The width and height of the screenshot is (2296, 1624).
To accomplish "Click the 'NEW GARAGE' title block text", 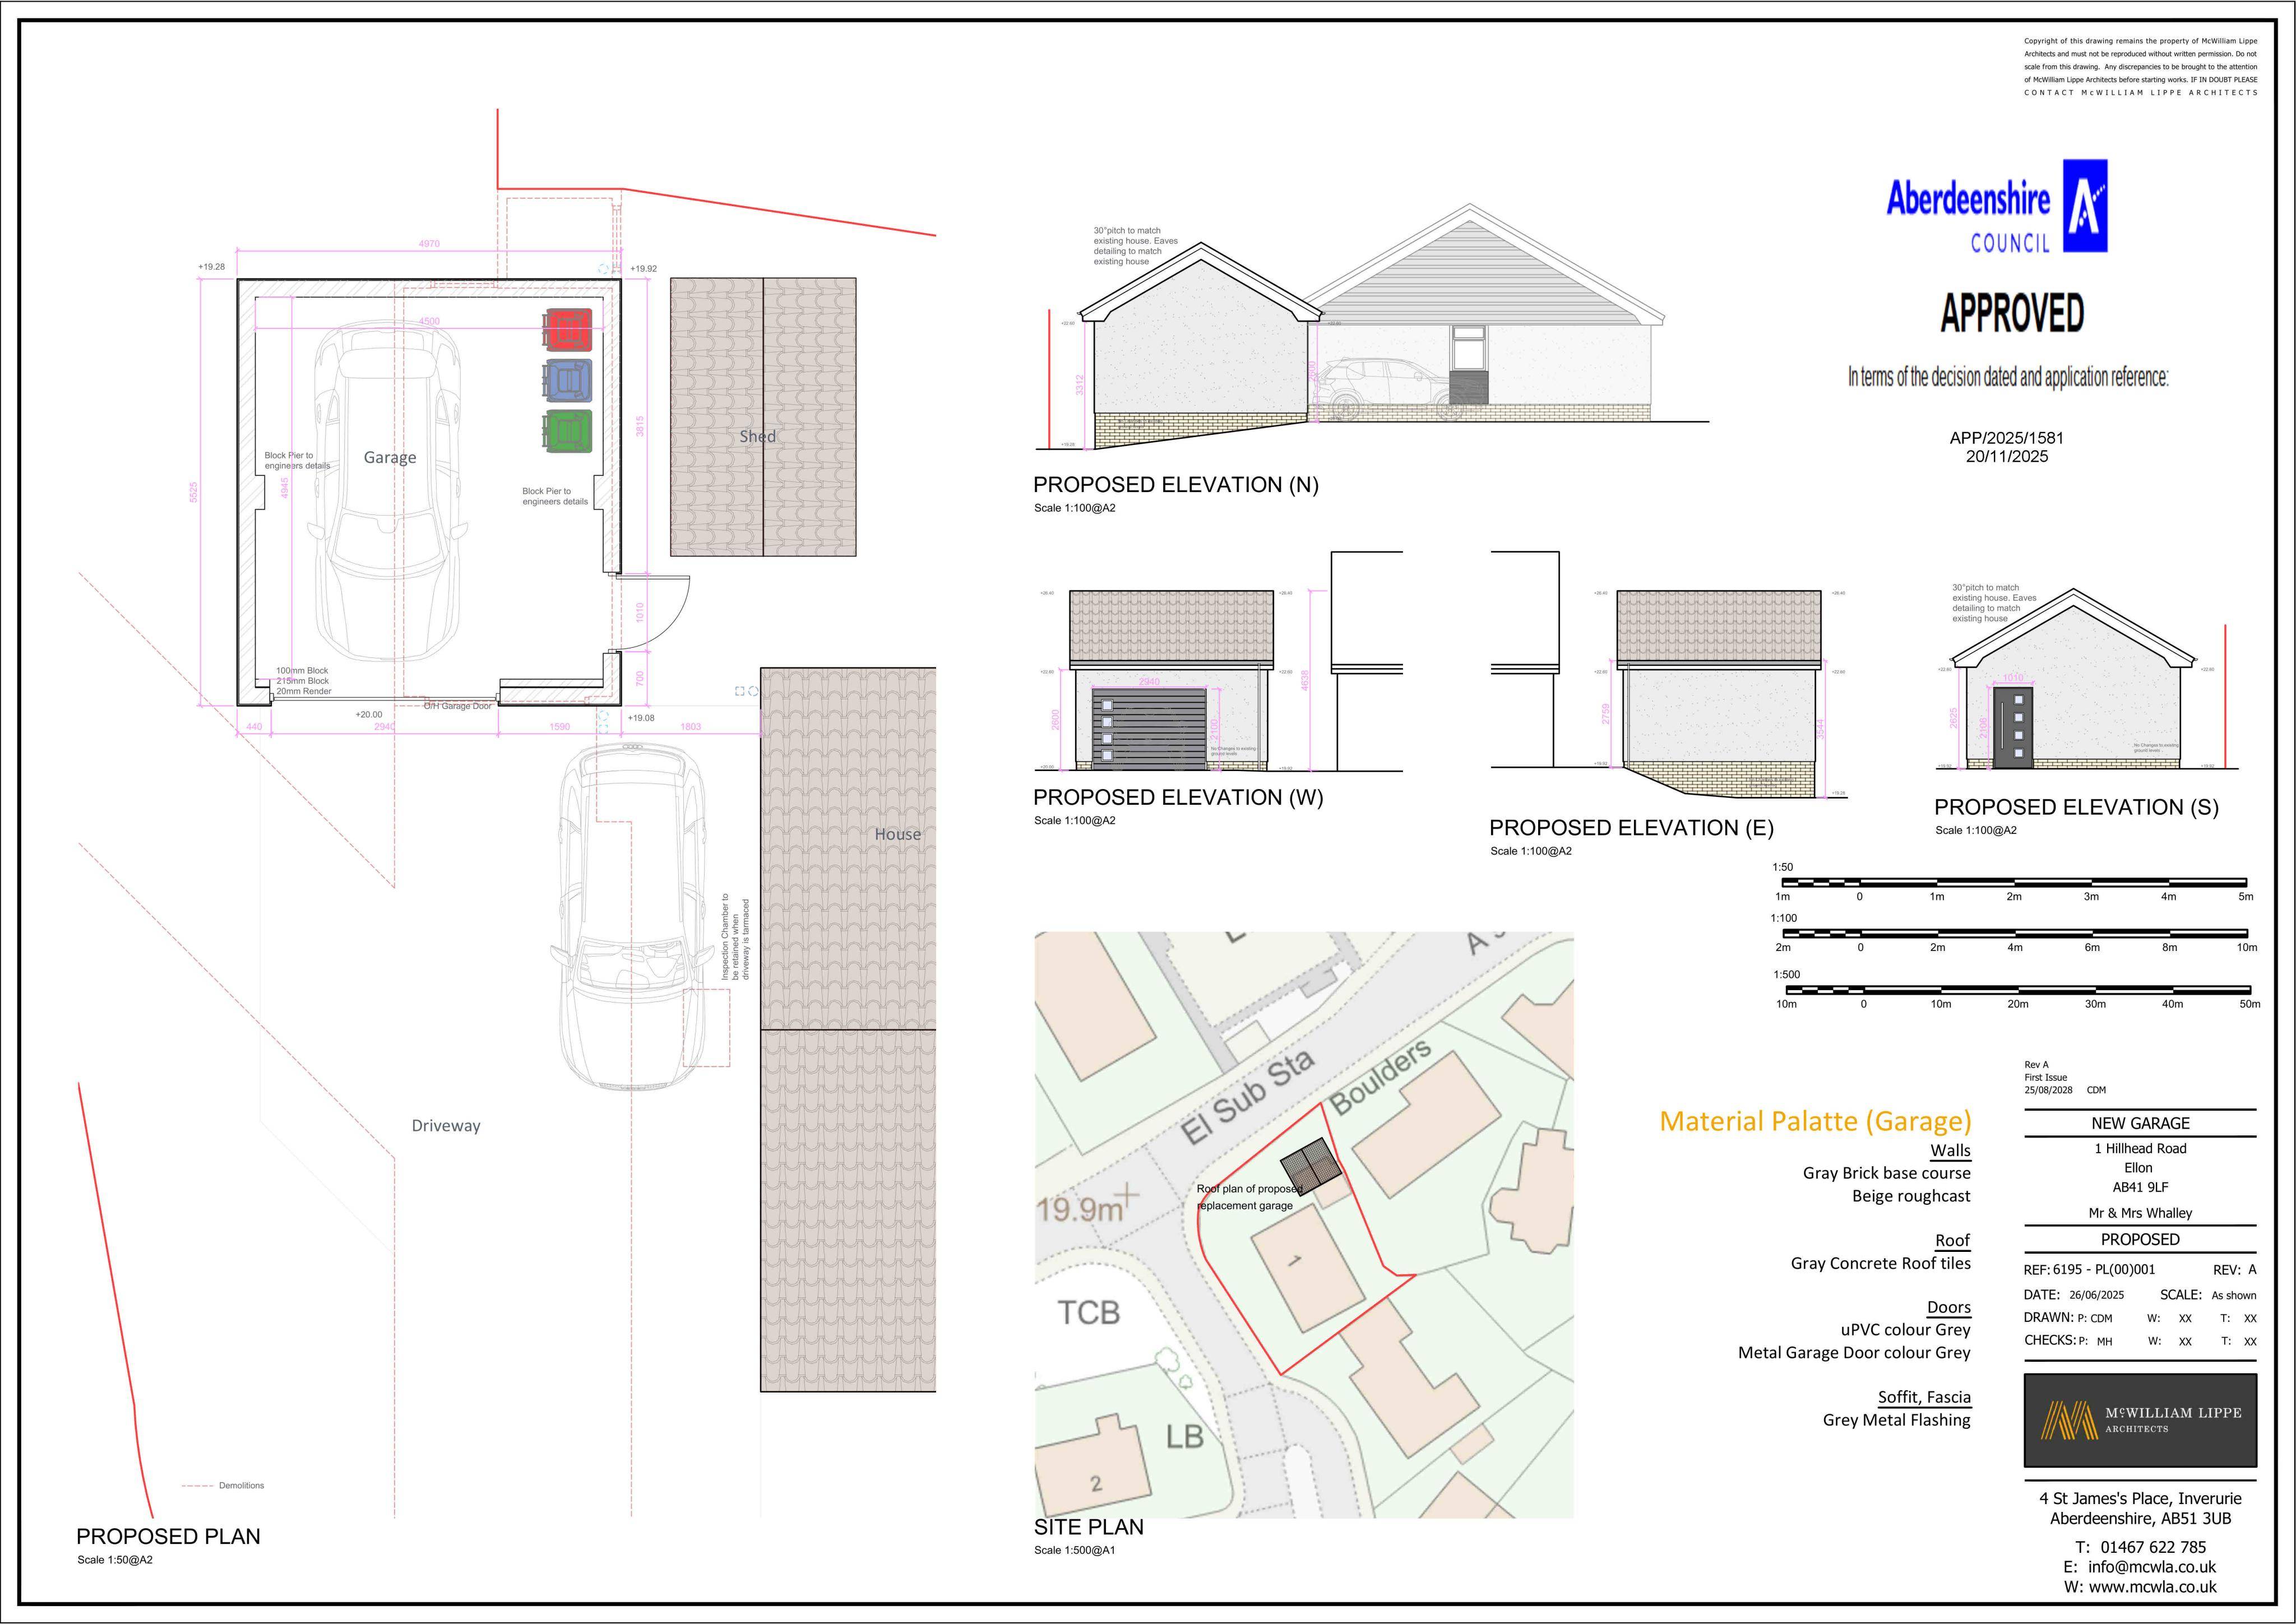I will click(2140, 1124).
